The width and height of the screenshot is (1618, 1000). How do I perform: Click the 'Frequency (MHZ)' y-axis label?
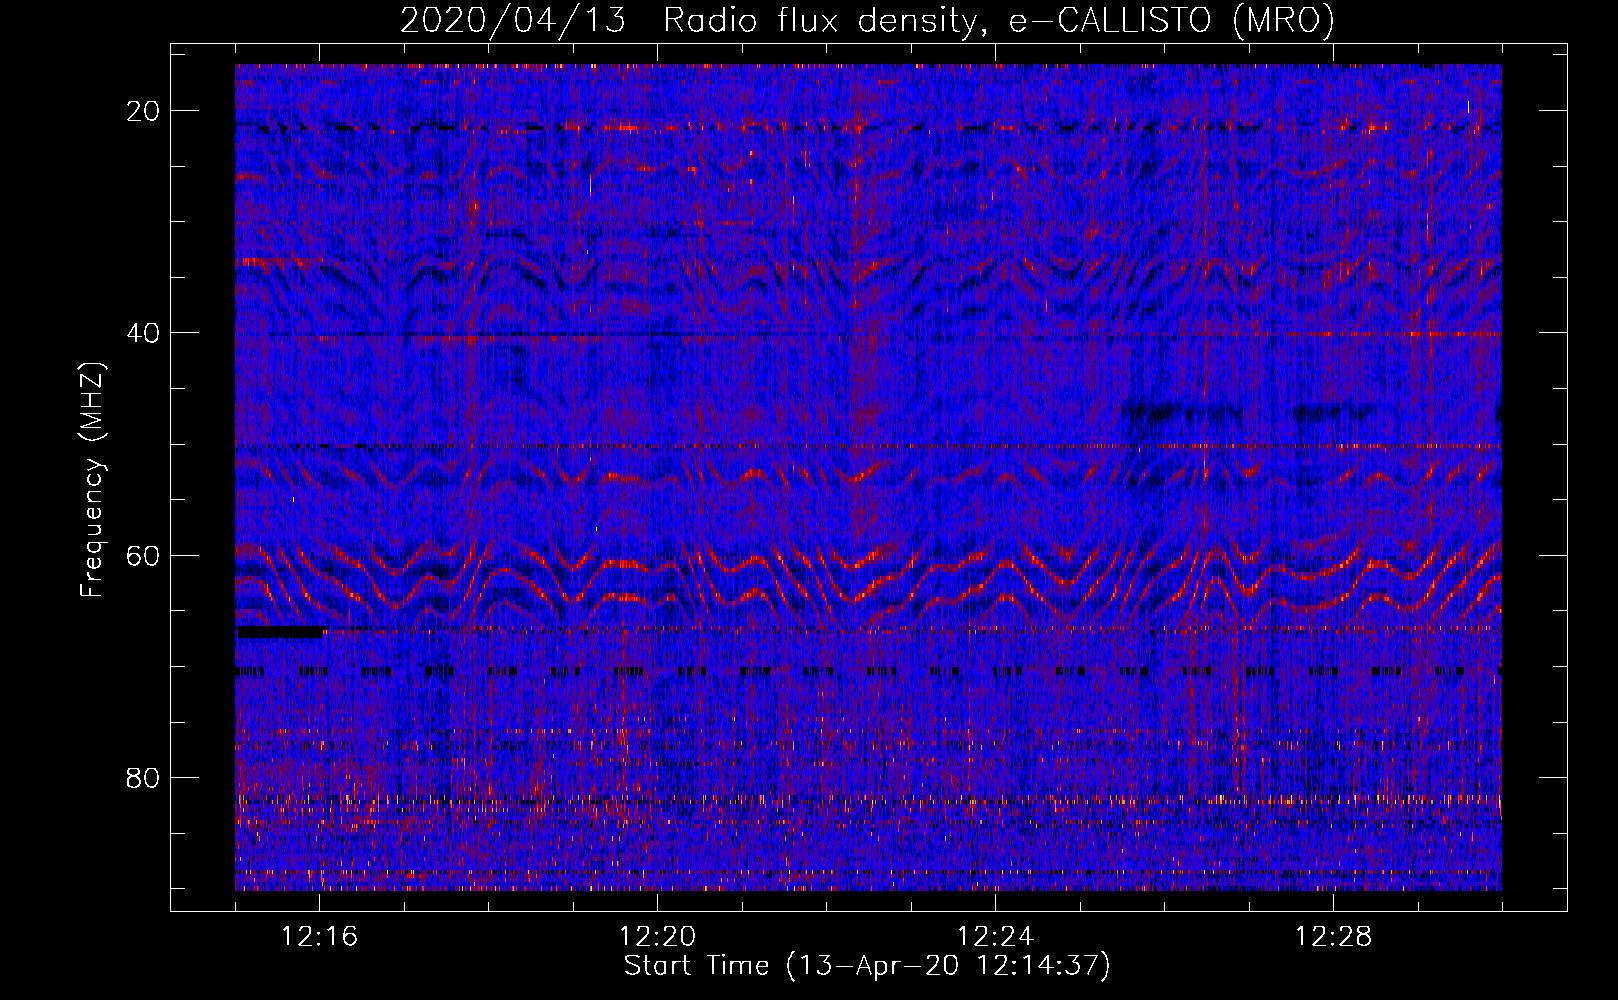(92, 480)
